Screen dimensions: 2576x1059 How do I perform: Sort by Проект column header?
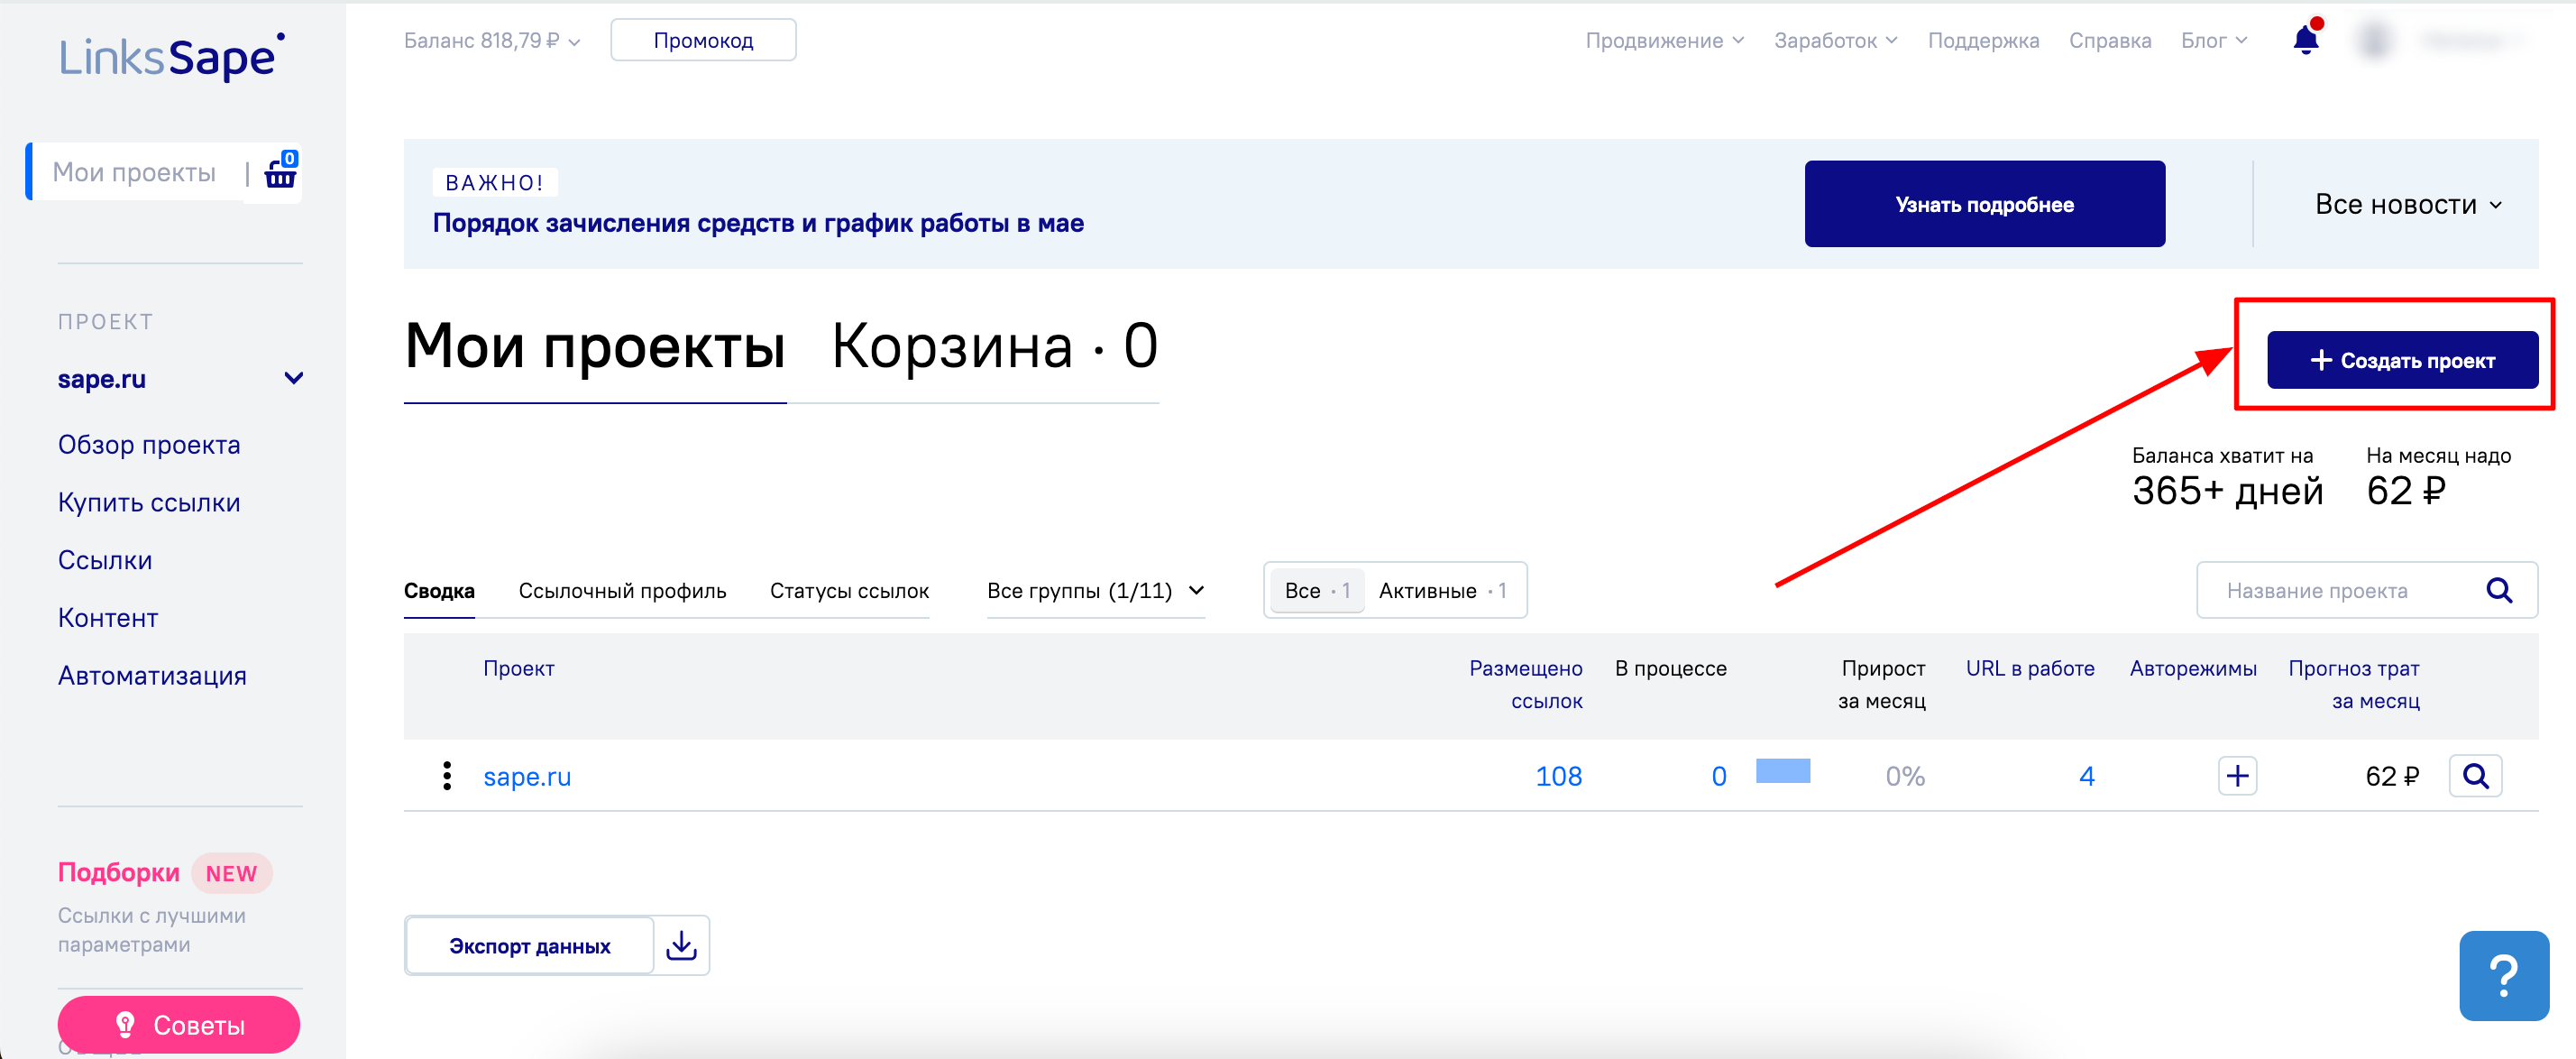pyautogui.click(x=518, y=668)
